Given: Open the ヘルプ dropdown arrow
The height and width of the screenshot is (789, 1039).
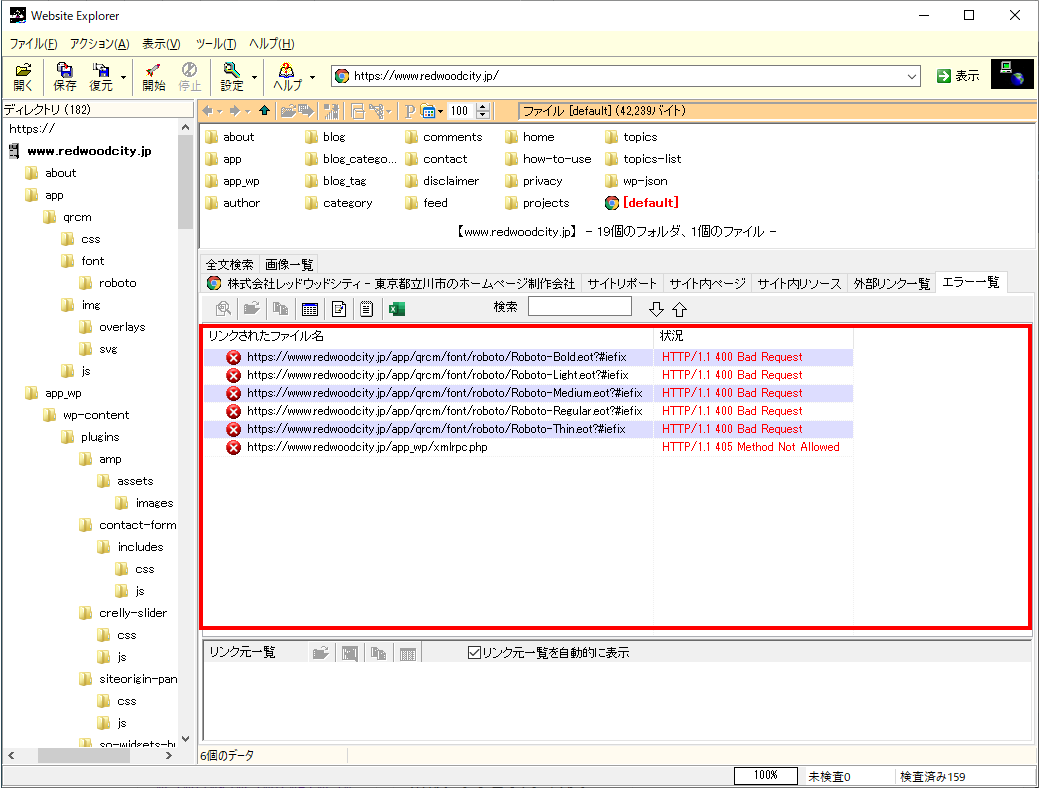Looking at the screenshot, I should click(313, 78).
